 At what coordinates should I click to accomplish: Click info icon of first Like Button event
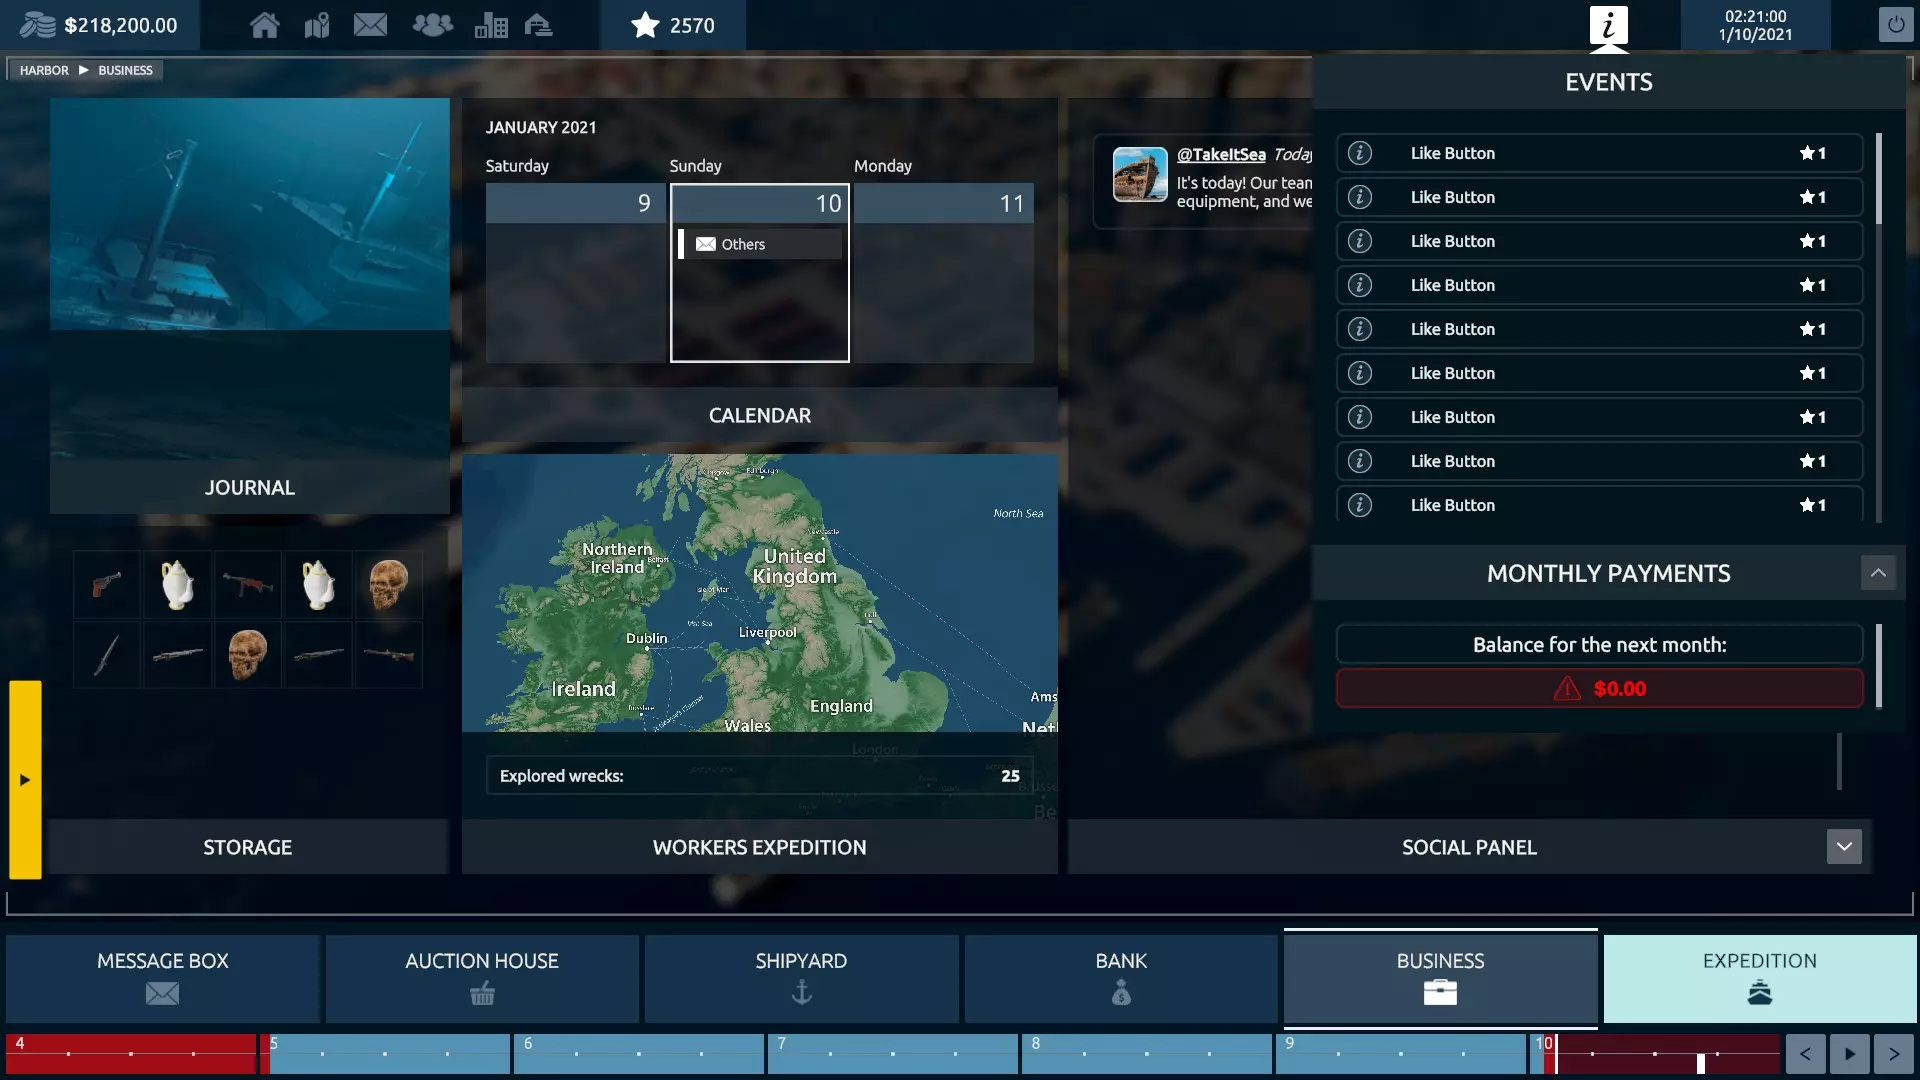click(1359, 153)
